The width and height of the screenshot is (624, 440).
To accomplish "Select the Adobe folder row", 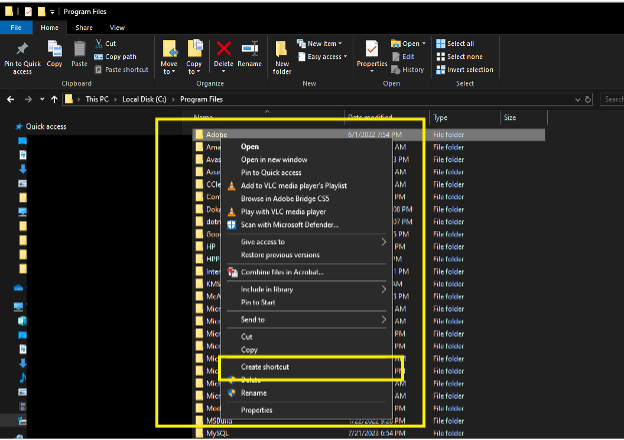I will point(369,135).
